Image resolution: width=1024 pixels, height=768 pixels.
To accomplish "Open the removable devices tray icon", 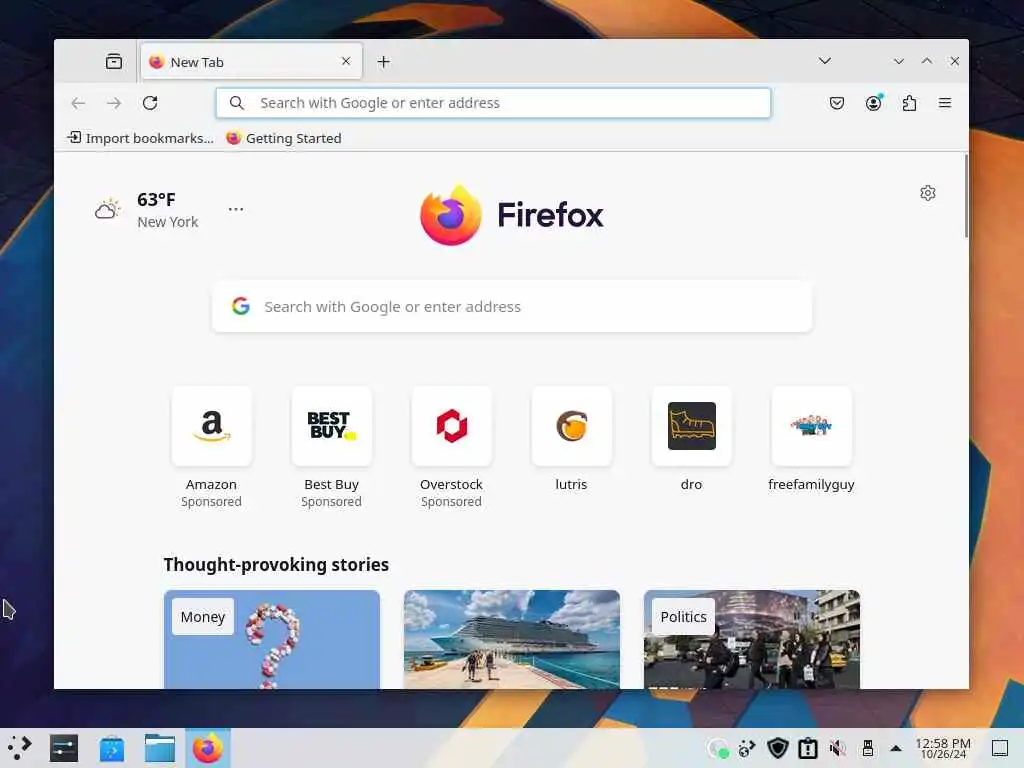I will click(868, 748).
